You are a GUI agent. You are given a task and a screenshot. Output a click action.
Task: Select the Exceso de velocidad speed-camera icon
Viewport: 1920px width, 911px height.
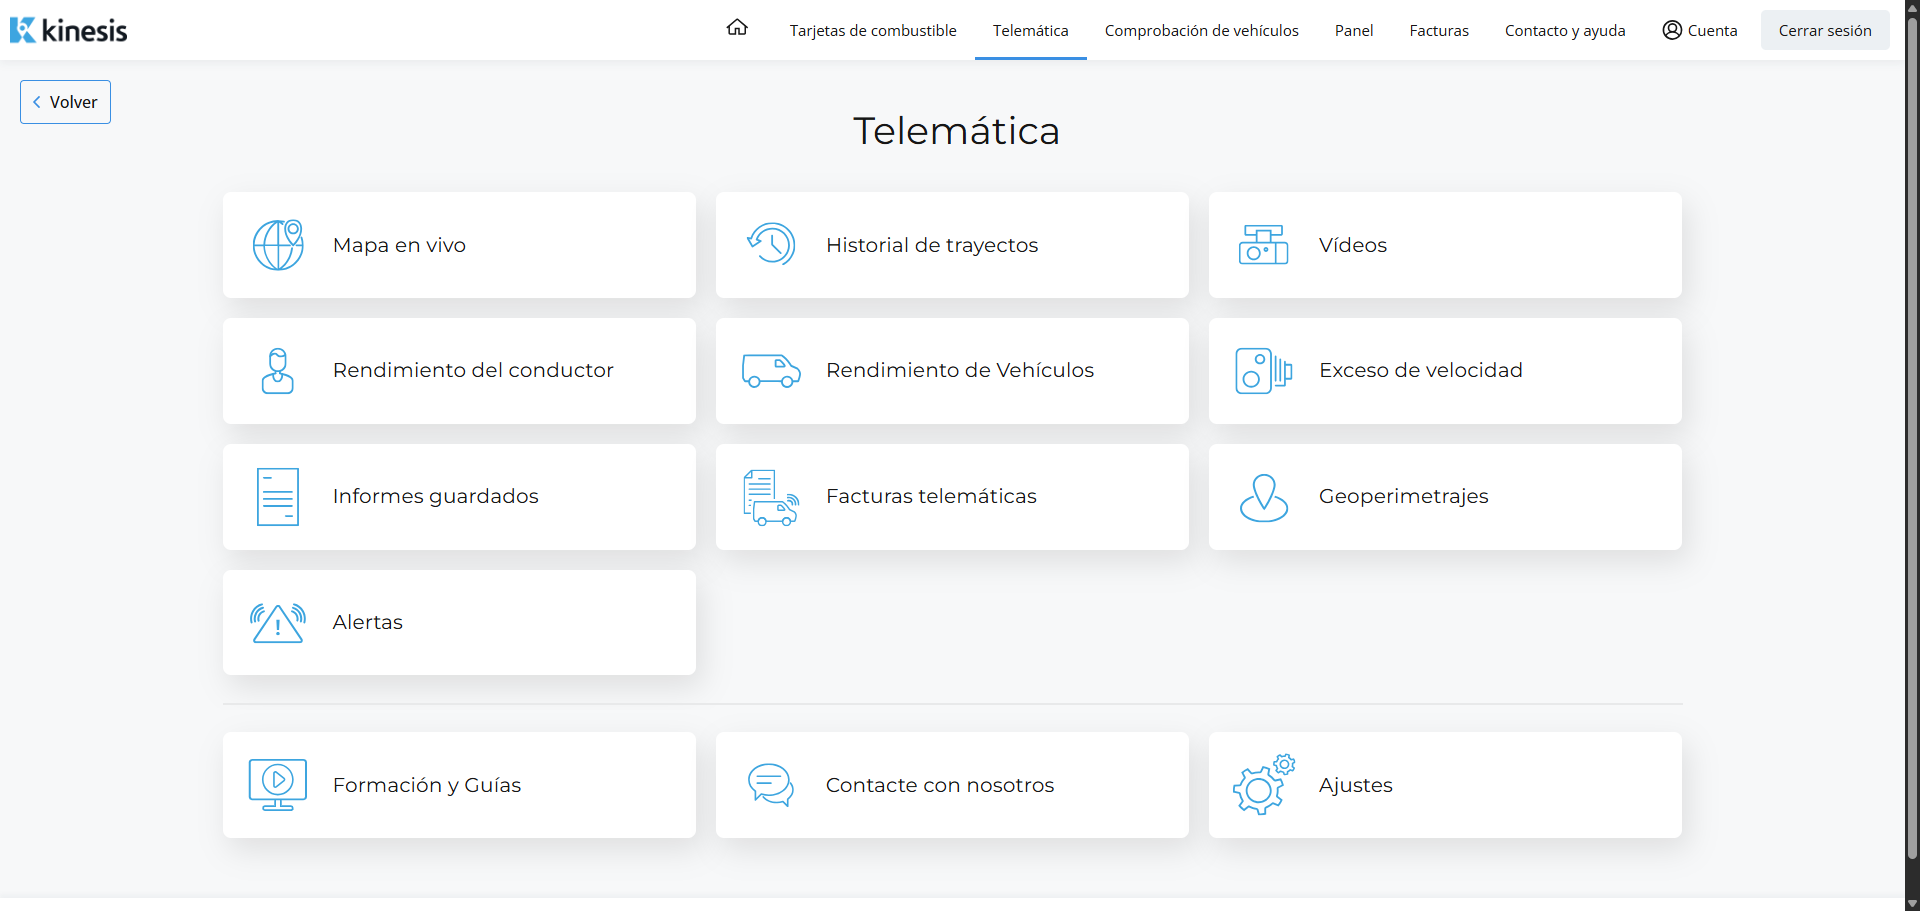(1264, 371)
